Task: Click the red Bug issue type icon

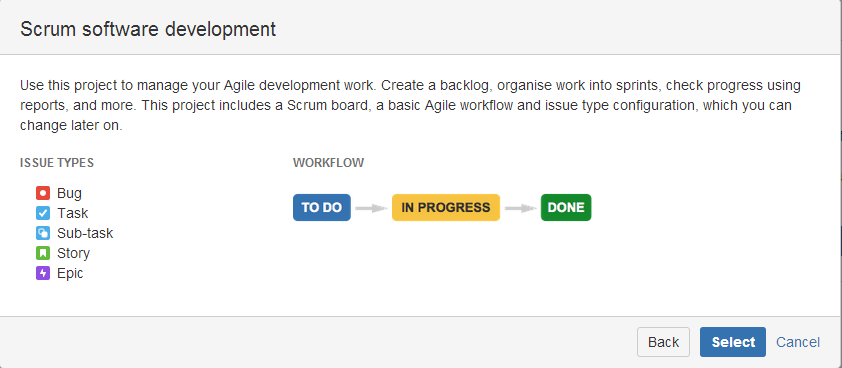Action: (43, 193)
